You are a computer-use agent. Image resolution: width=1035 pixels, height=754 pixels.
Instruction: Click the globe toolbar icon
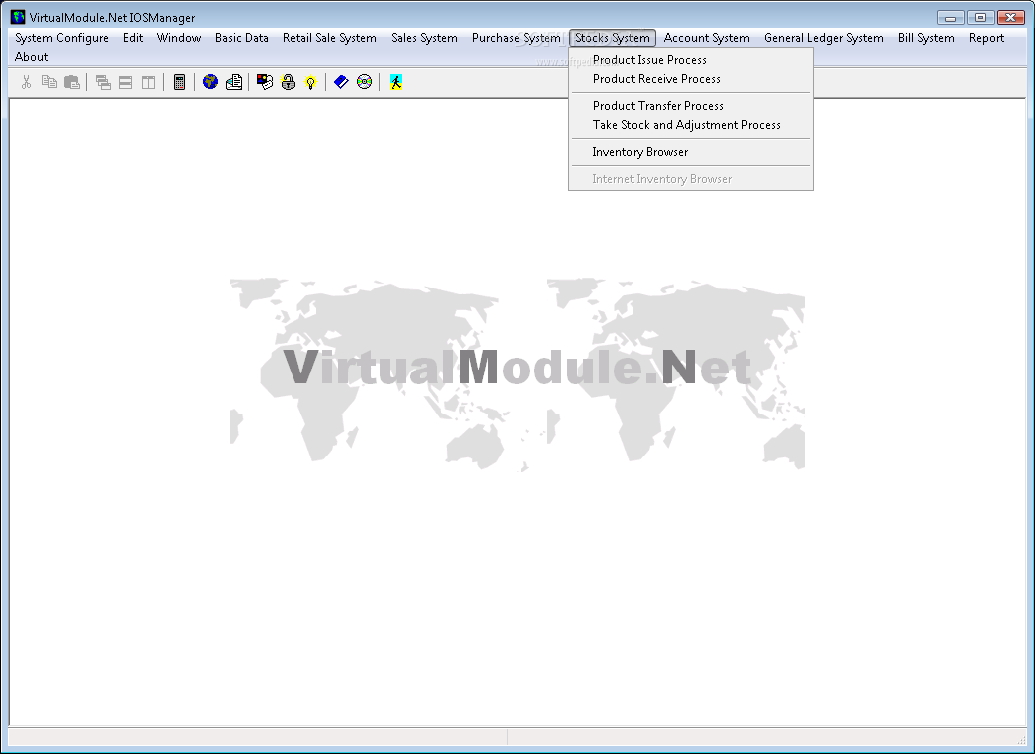coord(211,82)
